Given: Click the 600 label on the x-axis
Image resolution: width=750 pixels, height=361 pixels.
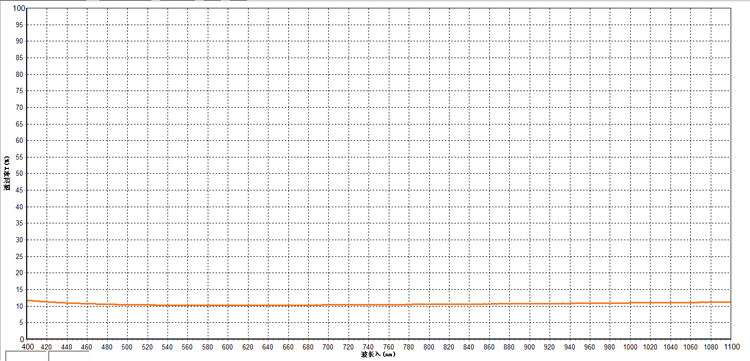Looking at the screenshot, I should [228, 346].
